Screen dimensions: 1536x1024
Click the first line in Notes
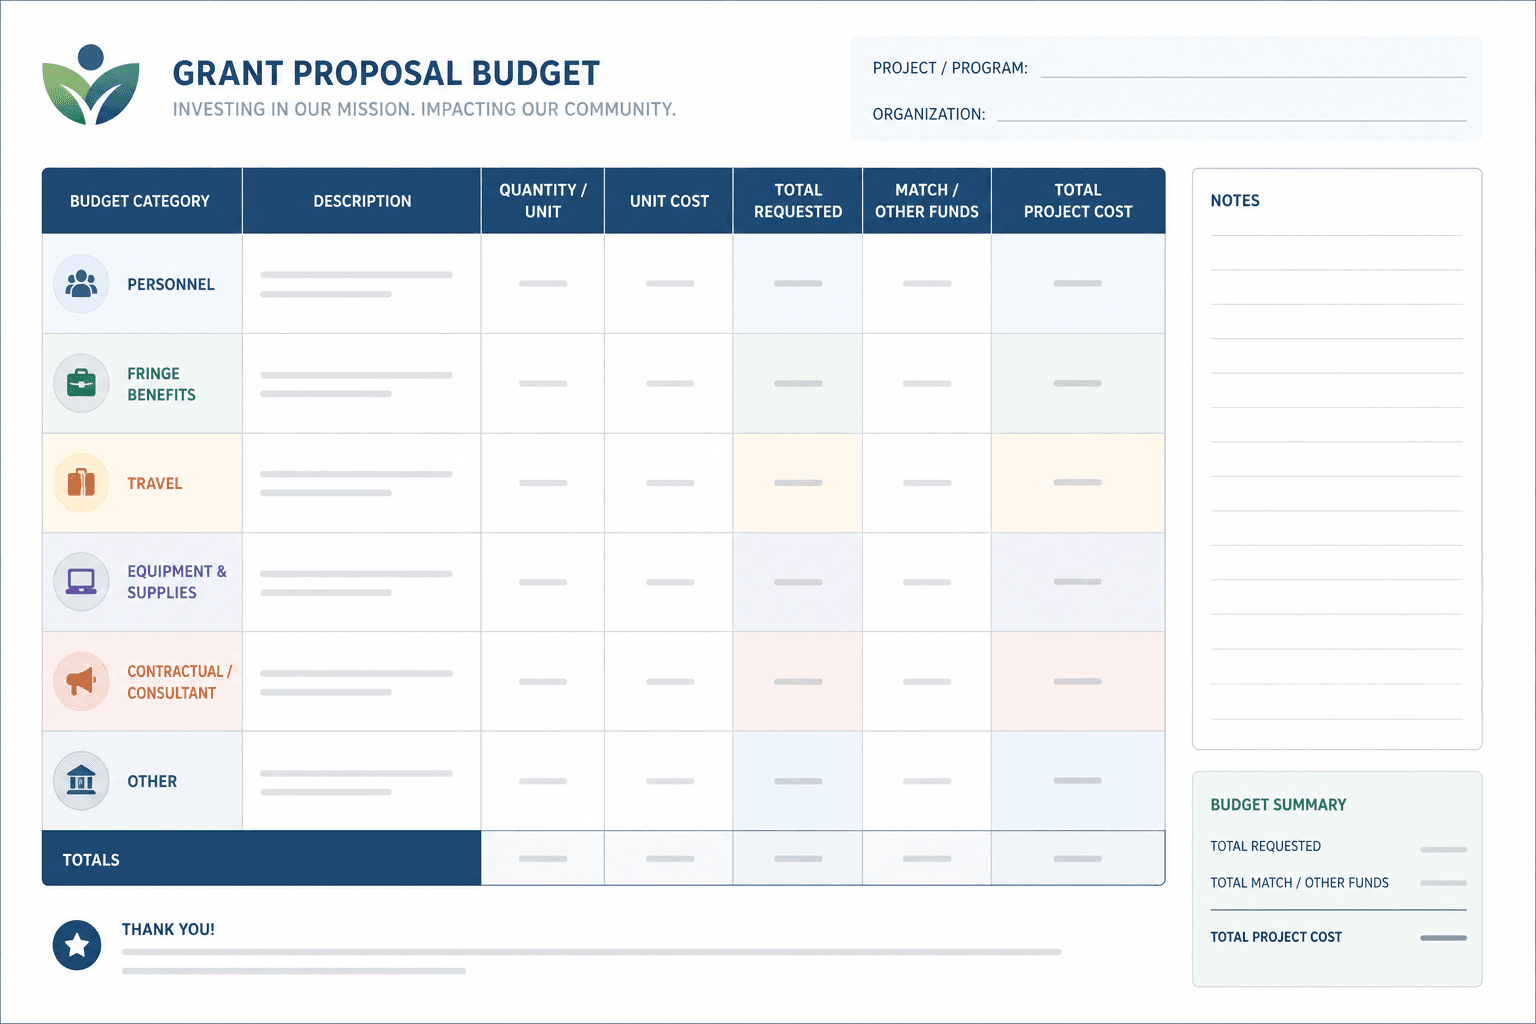(x=1336, y=235)
